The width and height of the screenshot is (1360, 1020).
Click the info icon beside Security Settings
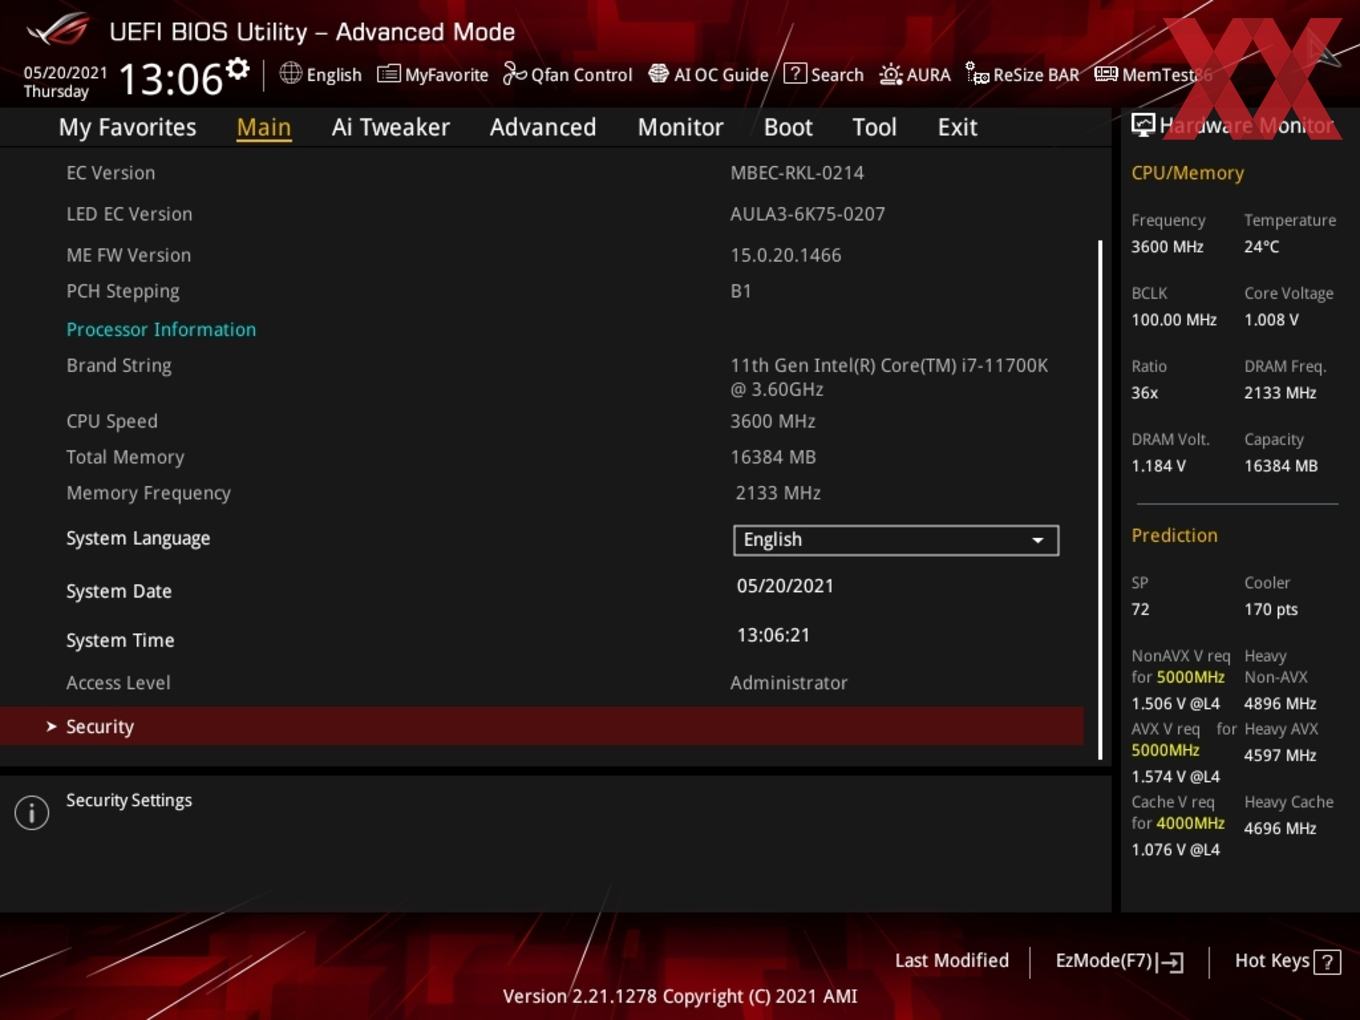pyautogui.click(x=32, y=813)
